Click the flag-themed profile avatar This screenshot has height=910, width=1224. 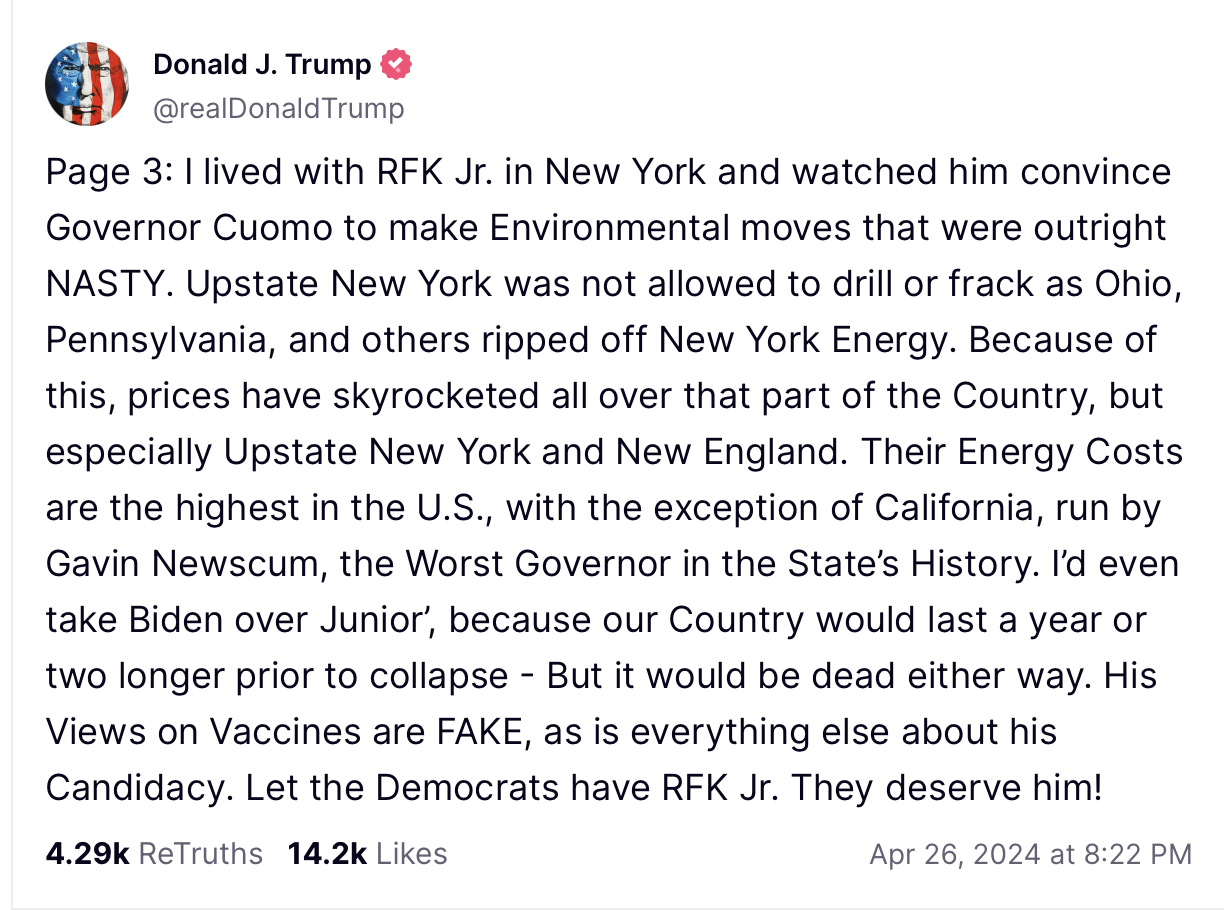click(86, 84)
